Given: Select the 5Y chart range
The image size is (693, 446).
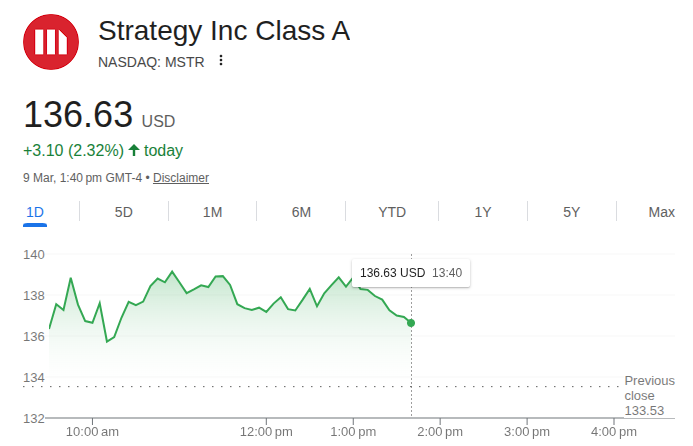Looking at the screenshot, I should tap(571, 212).
